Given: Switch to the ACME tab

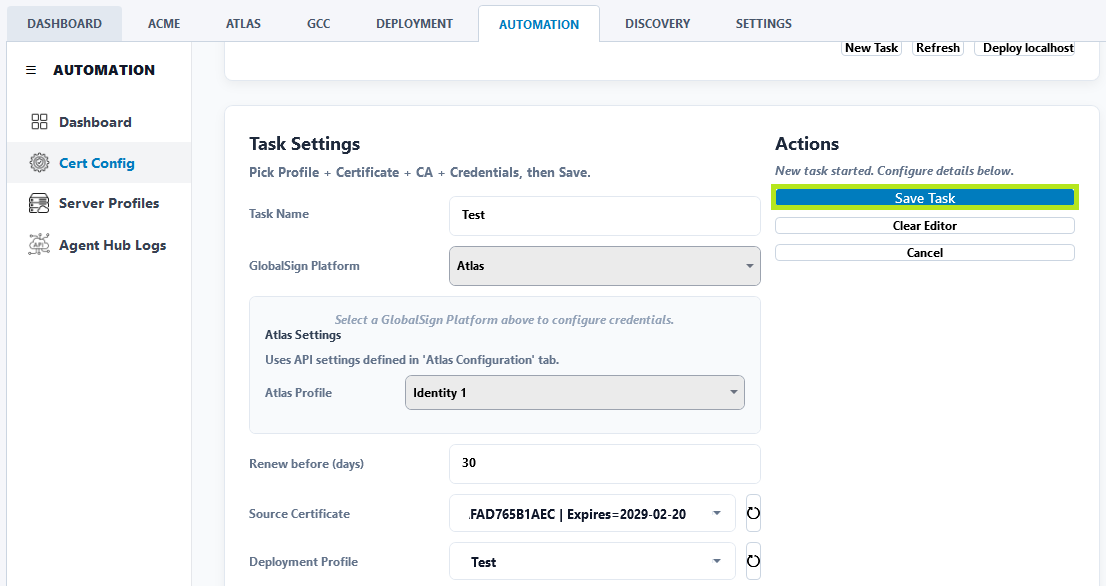Looking at the screenshot, I should point(164,24).
